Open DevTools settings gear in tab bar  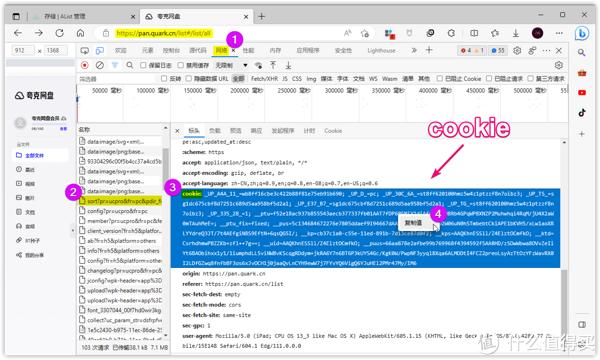(x=517, y=50)
